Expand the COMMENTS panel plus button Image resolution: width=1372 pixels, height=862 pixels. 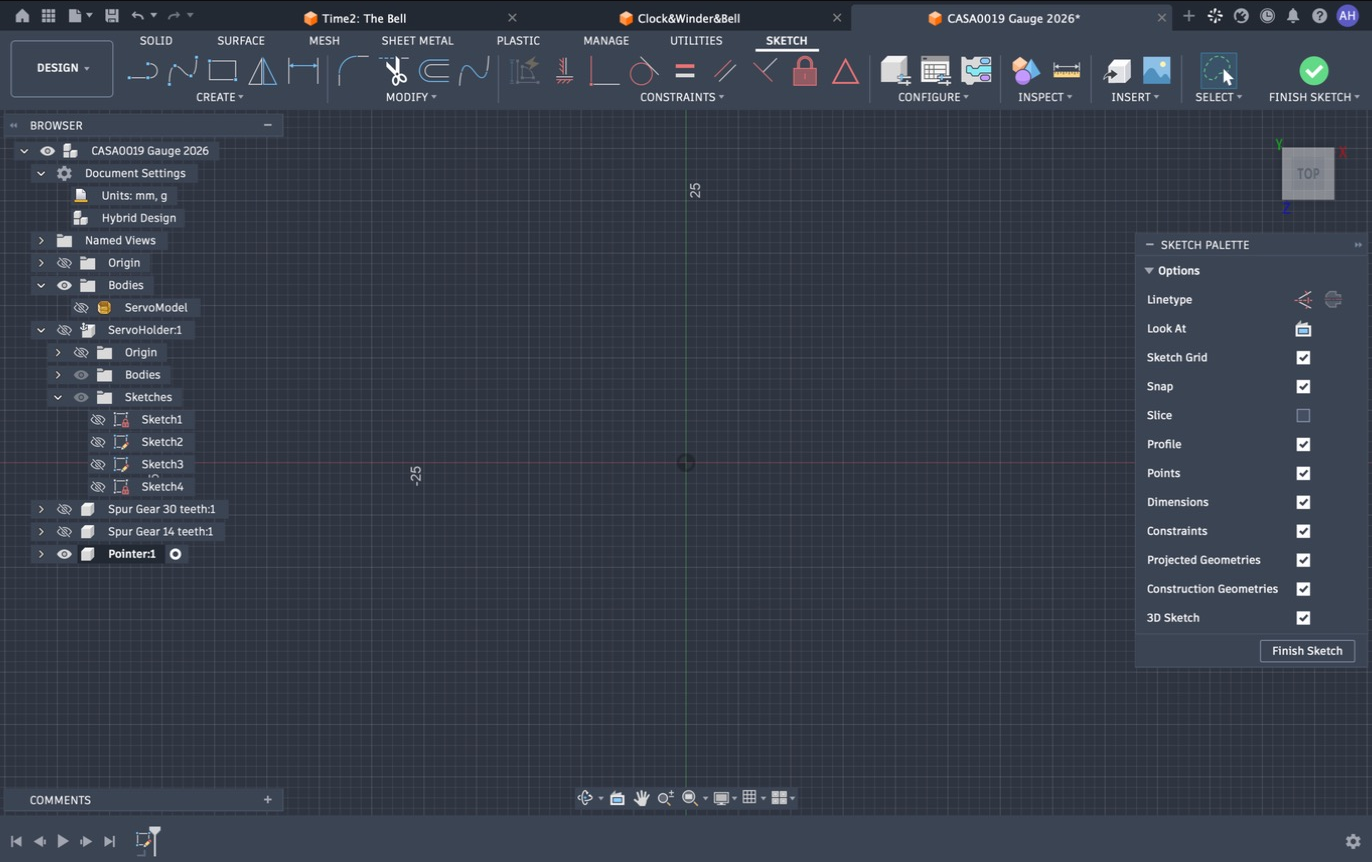pyautogui.click(x=267, y=800)
